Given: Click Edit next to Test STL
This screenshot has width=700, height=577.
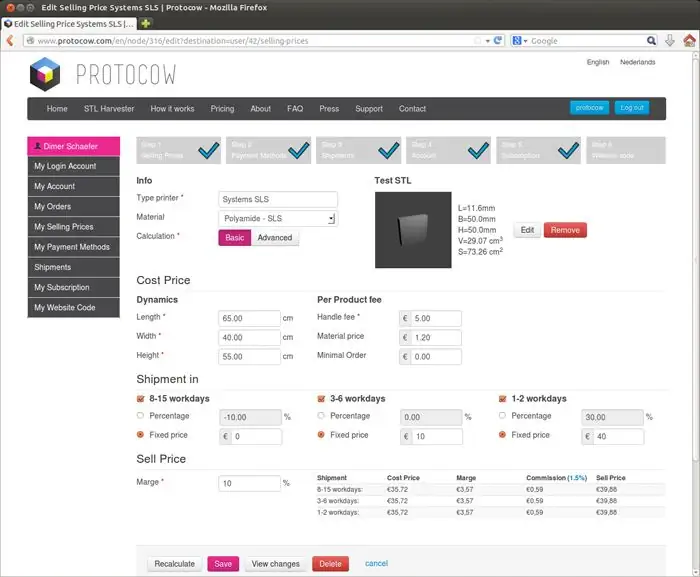Looking at the screenshot, I should click(x=527, y=230).
